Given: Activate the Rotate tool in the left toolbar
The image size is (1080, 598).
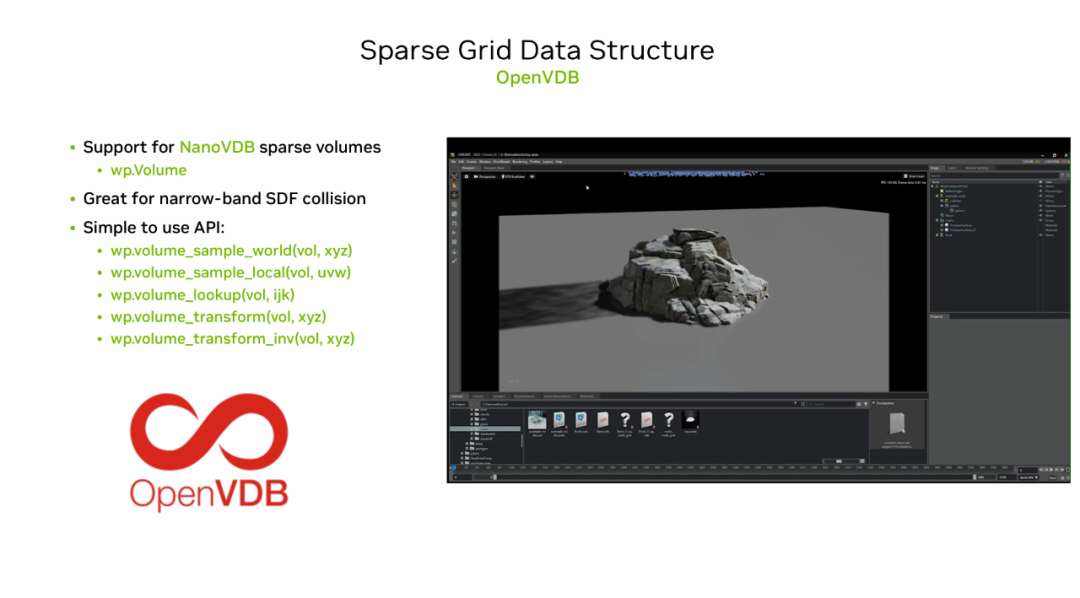Looking at the screenshot, I should (x=455, y=205).
